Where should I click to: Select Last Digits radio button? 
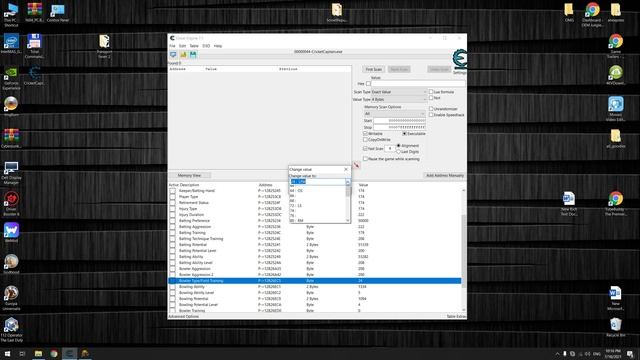[x=399, y=151]
